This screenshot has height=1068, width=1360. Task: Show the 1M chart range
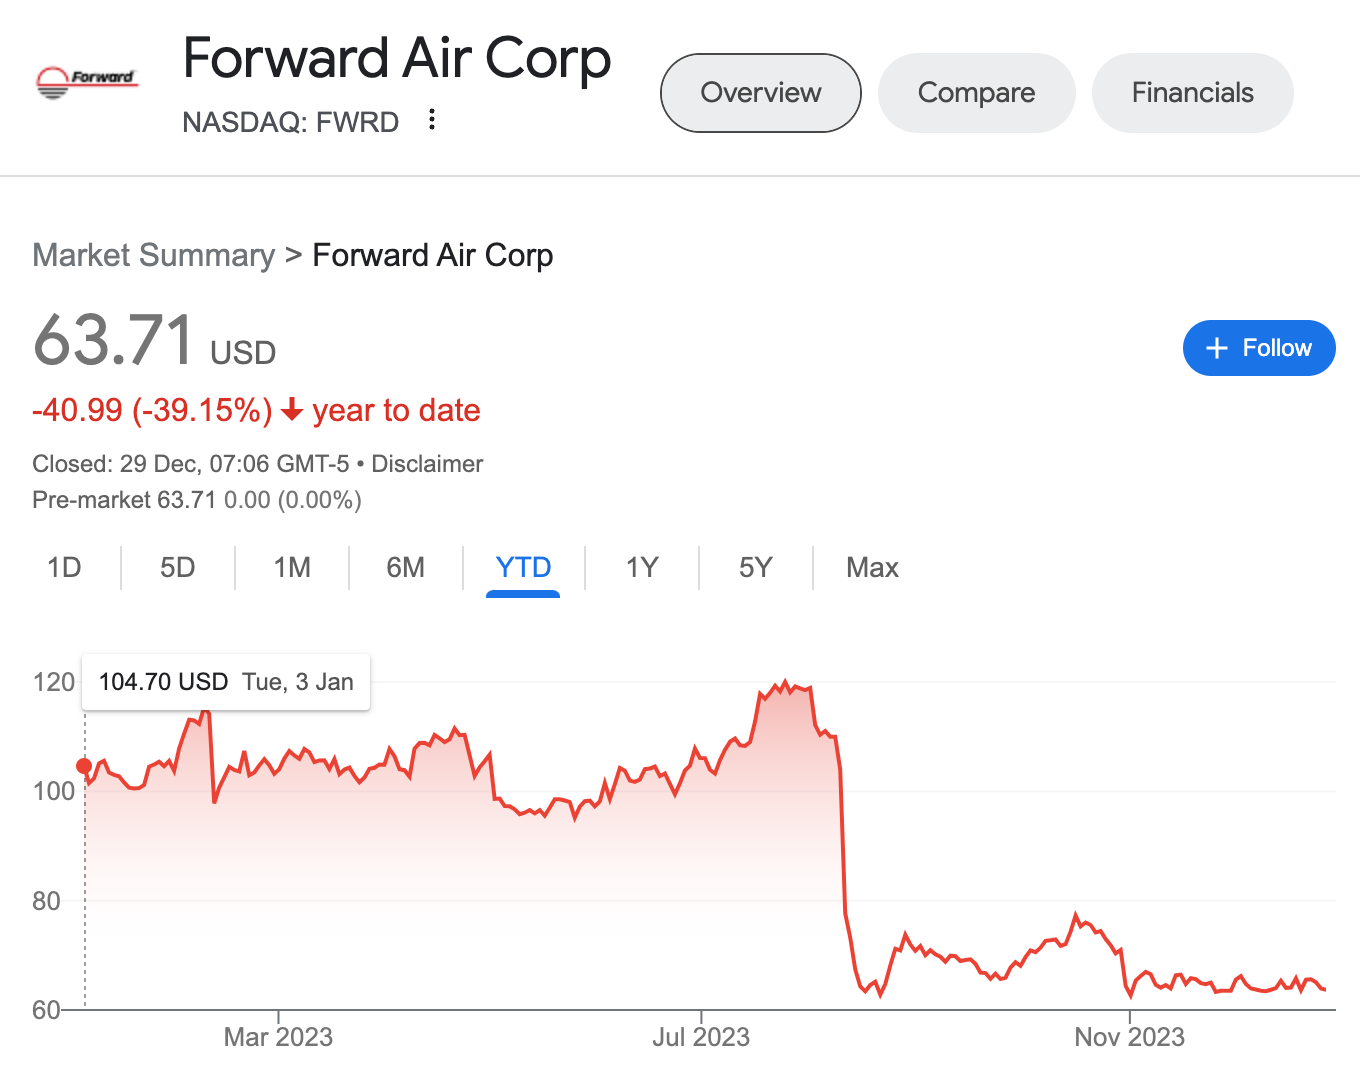click(292, 568)
